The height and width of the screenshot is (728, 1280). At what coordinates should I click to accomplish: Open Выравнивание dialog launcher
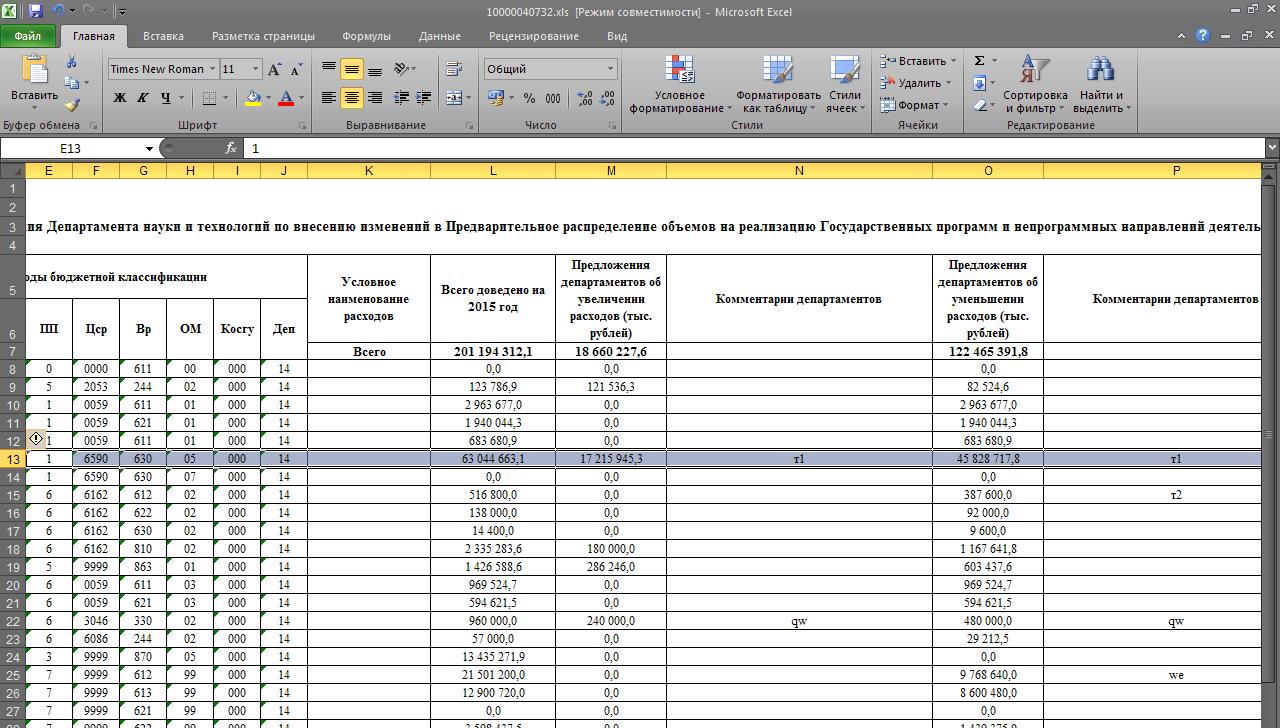[470, 126]
